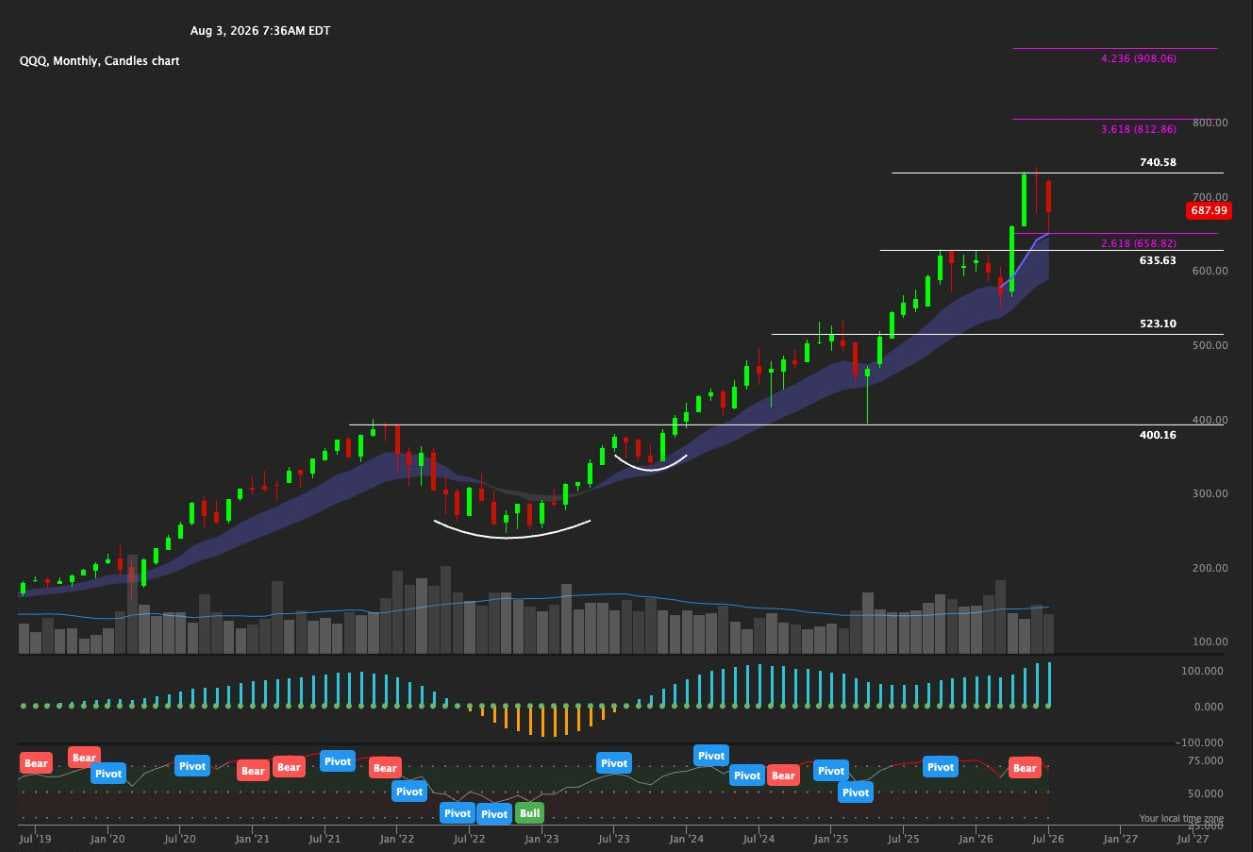Screen dimensions: 1253x852
Task: Click the Jan '25 time axis label
Action: [831, 841]
